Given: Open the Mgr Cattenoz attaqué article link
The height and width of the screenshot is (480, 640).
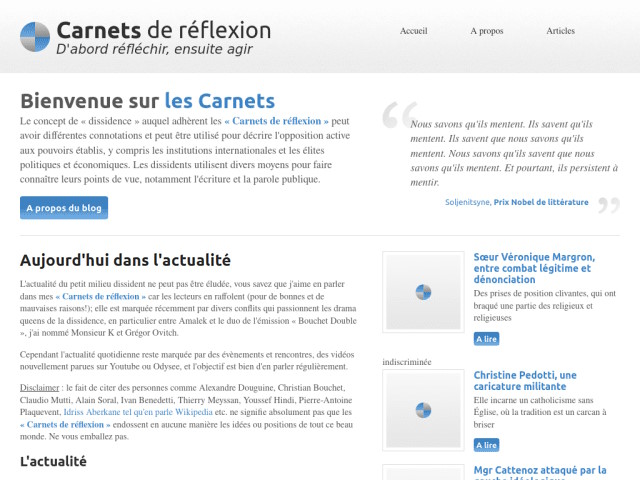Looking at the screenshot, I should click(x=540, y=472).
